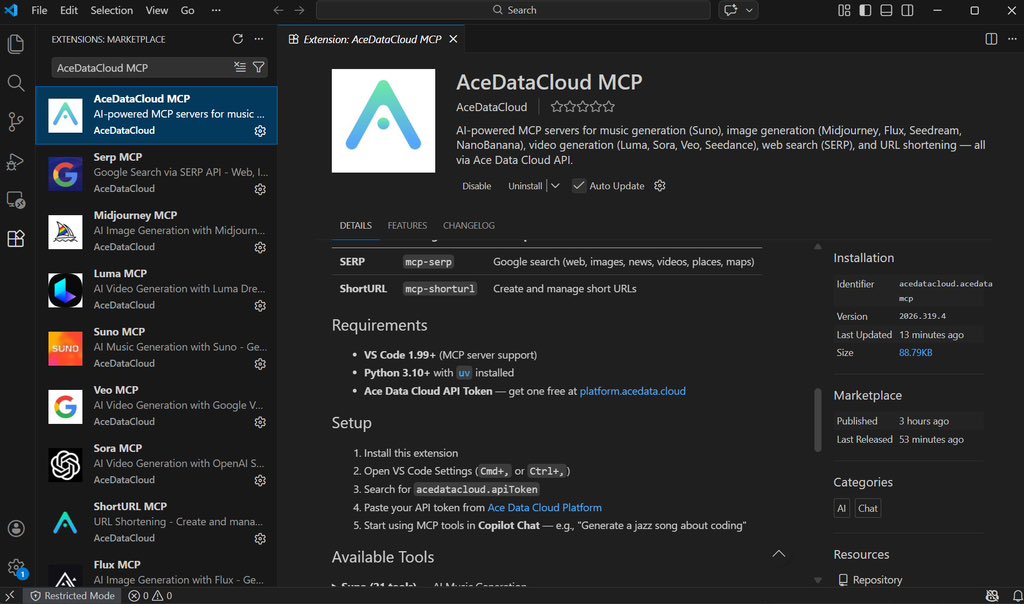Viewport: 1024px width, 604px height.
Task: Open the Go menu
Action: coord(187,10)
